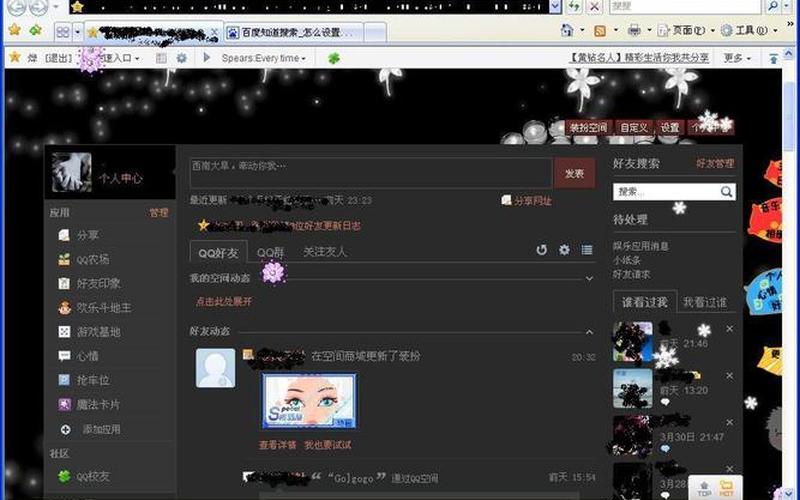Click the friend search magnifier icon
This screenshot has height=500, width=800.
(x=727, y=192)
